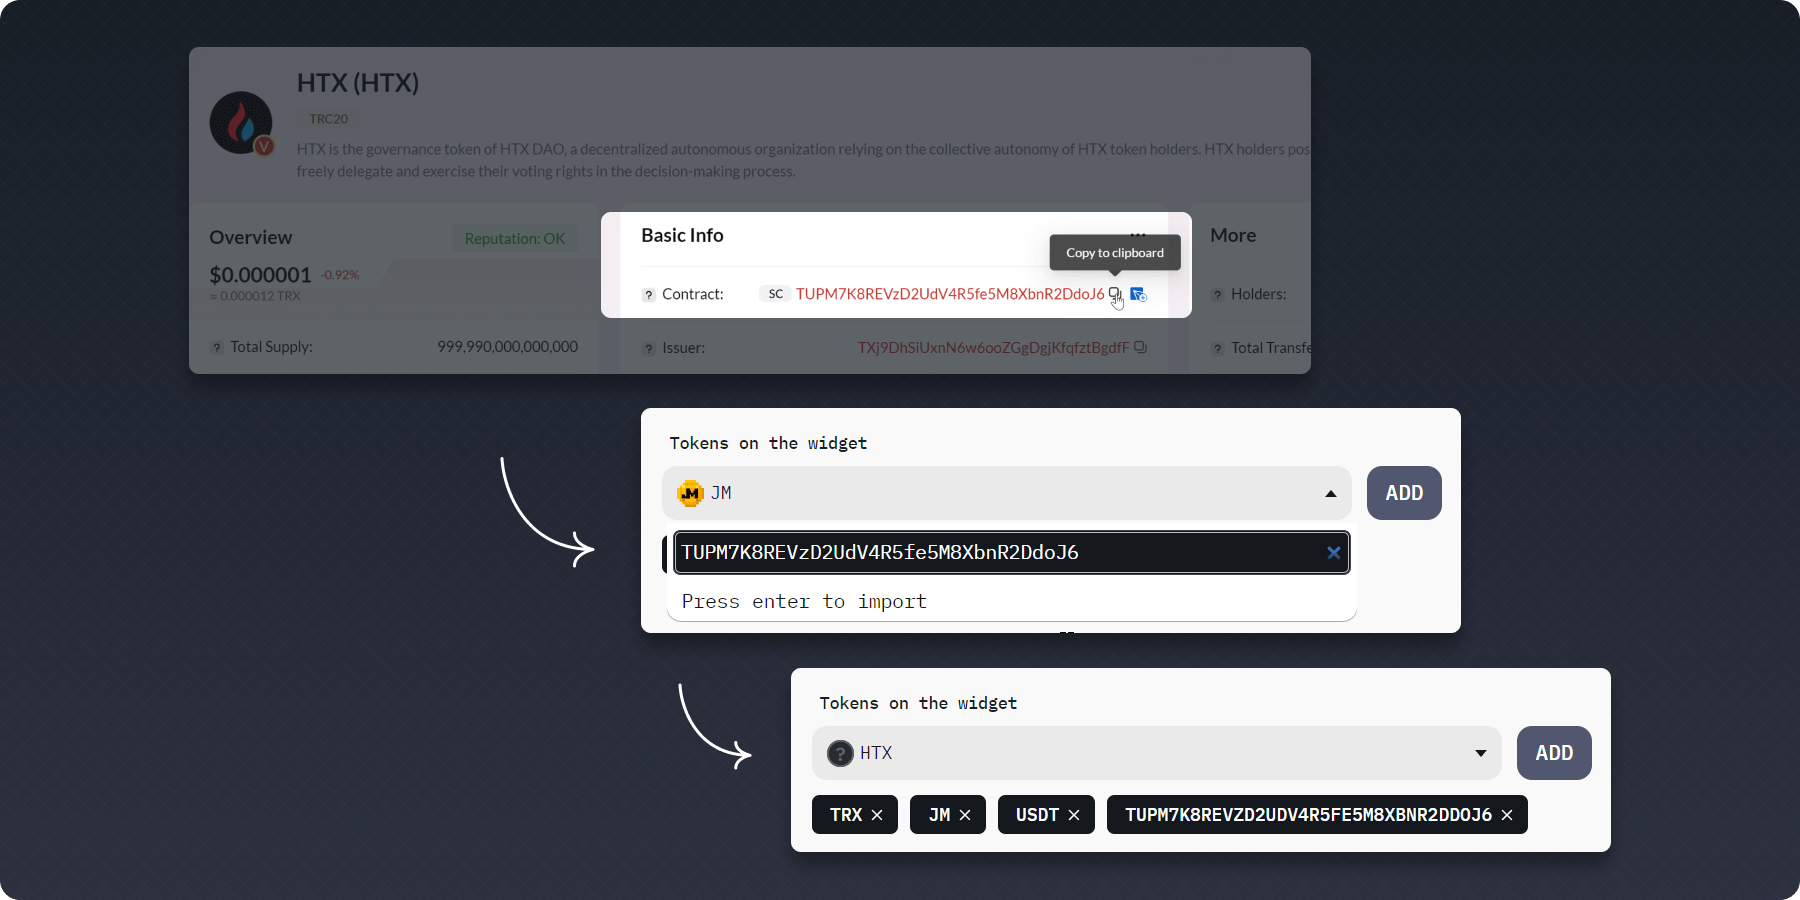Click the HTX token logo
1800x900 pixels.
click(x=241, y=123)
